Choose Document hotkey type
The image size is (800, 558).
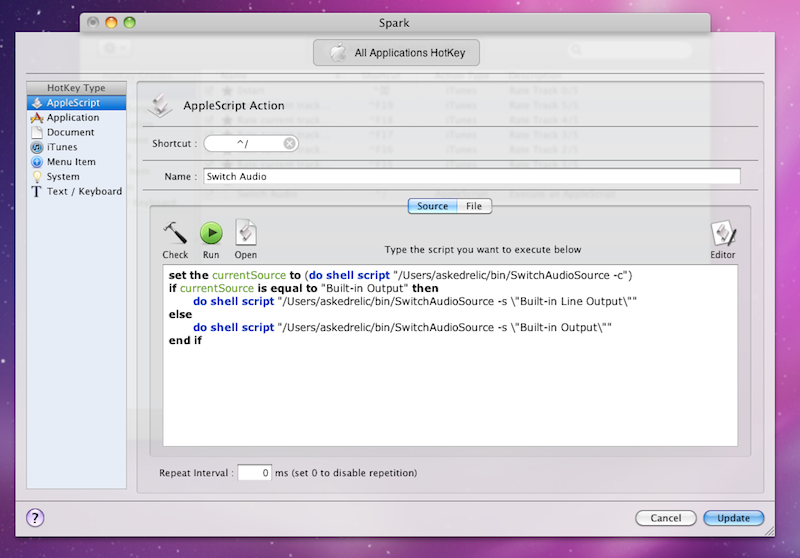[x=70, y=132]
